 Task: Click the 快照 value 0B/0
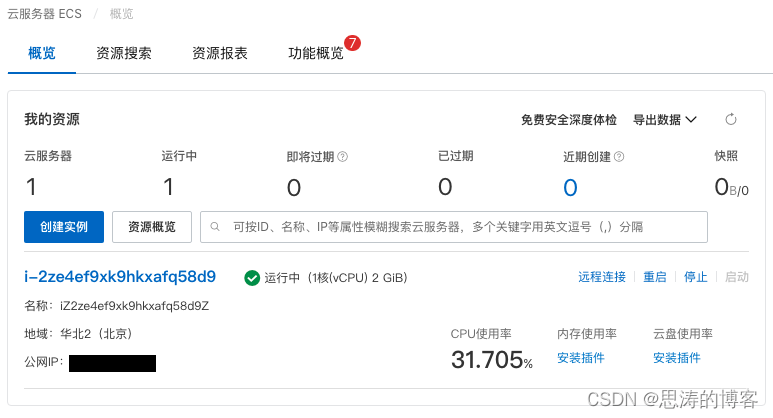click(x=732, y=187)
